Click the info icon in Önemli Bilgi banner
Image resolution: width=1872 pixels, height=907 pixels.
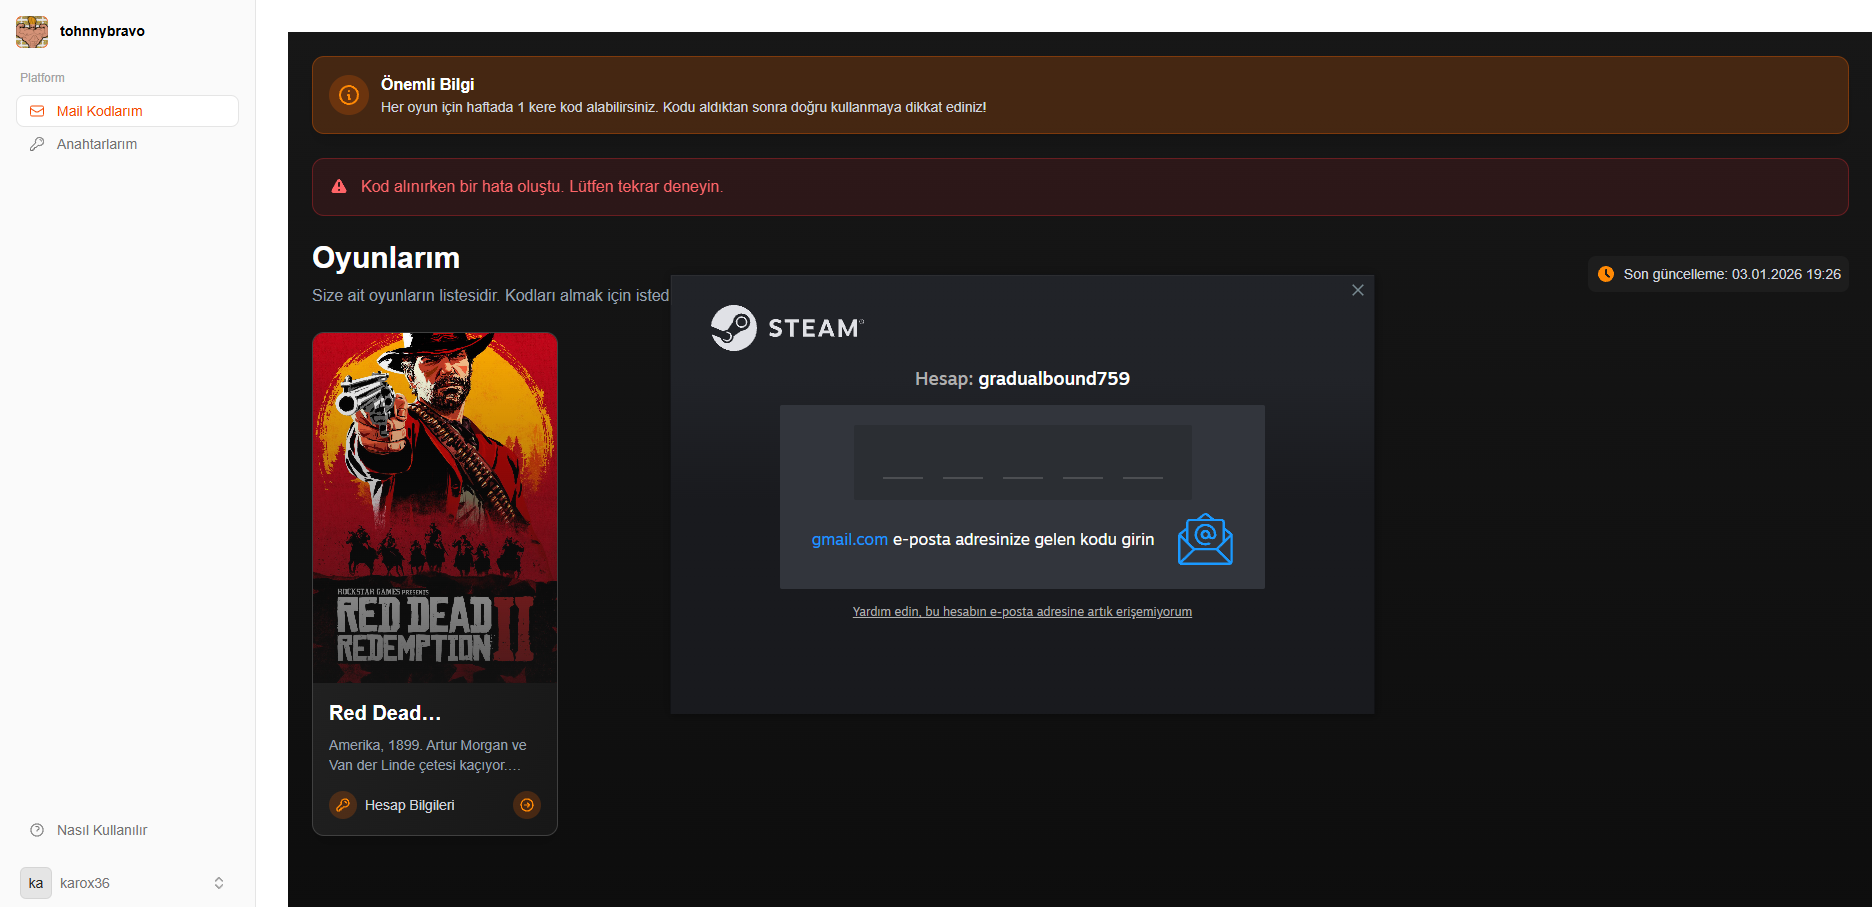tap(349, 95)
